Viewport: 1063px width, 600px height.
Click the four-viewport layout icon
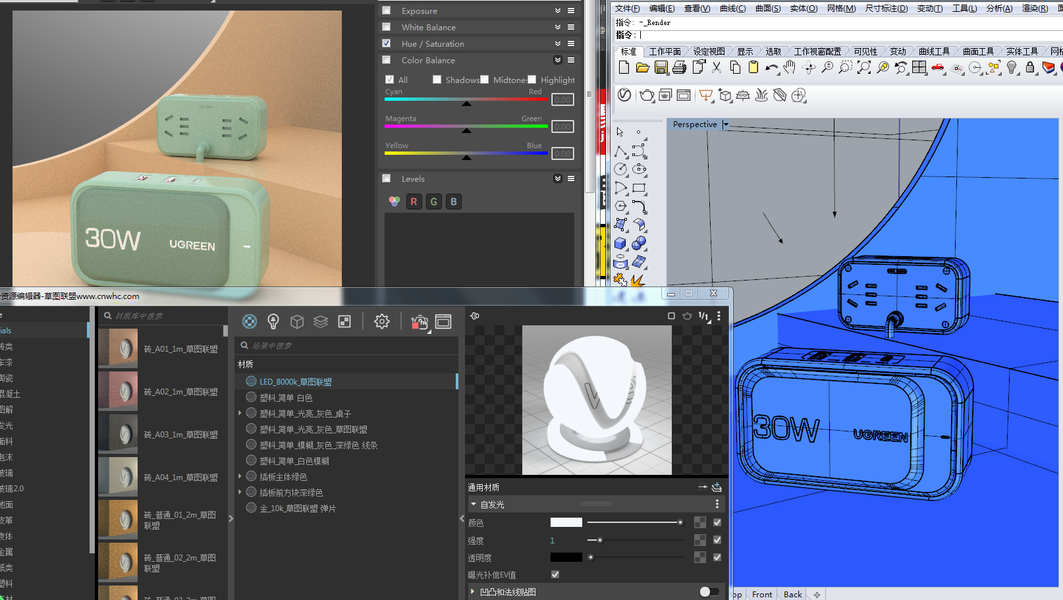point(919,67)
